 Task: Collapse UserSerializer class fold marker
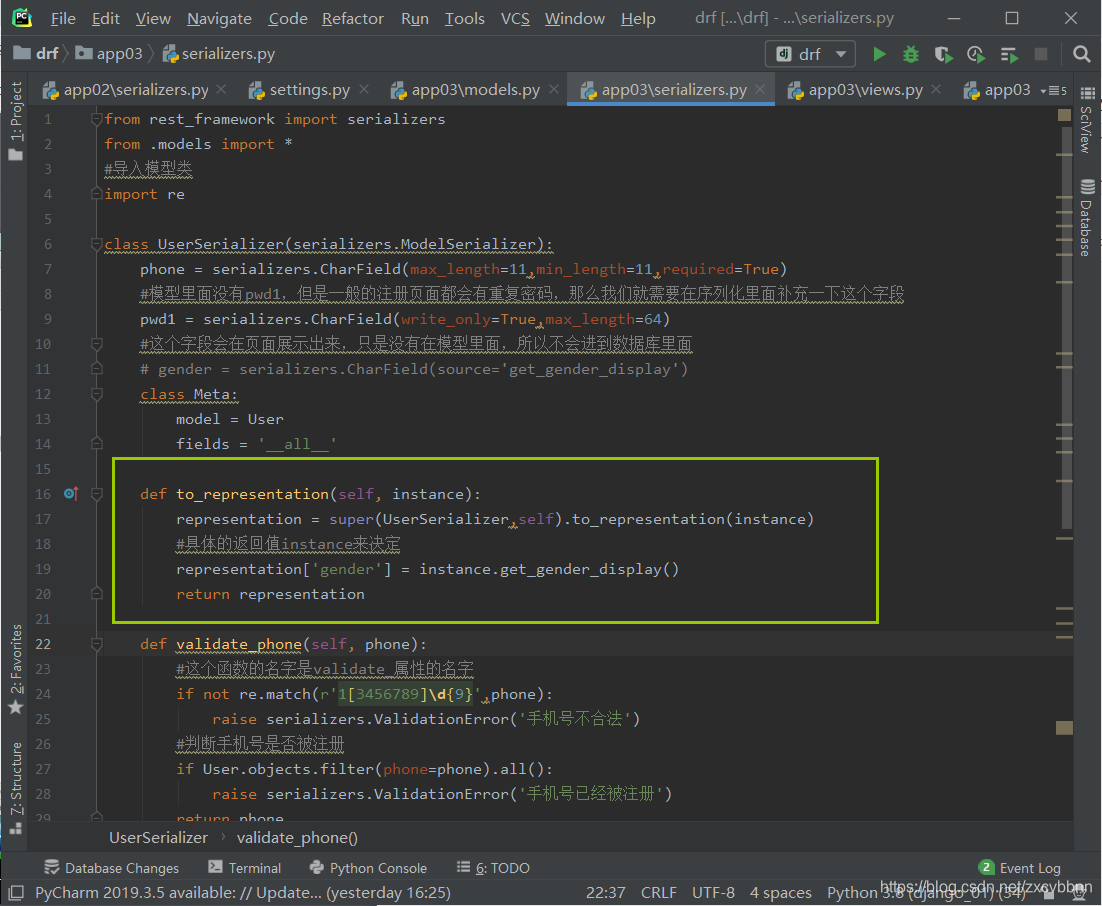pyautogui.click(x=97, y=245)
